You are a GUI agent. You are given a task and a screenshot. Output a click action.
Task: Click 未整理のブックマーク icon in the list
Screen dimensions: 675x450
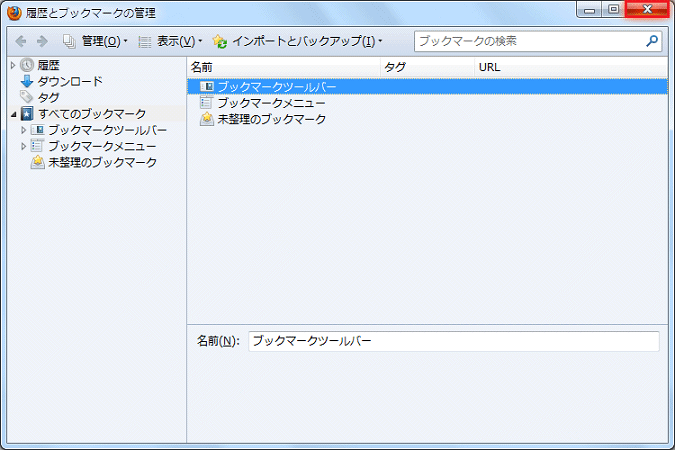click(207, 119)
